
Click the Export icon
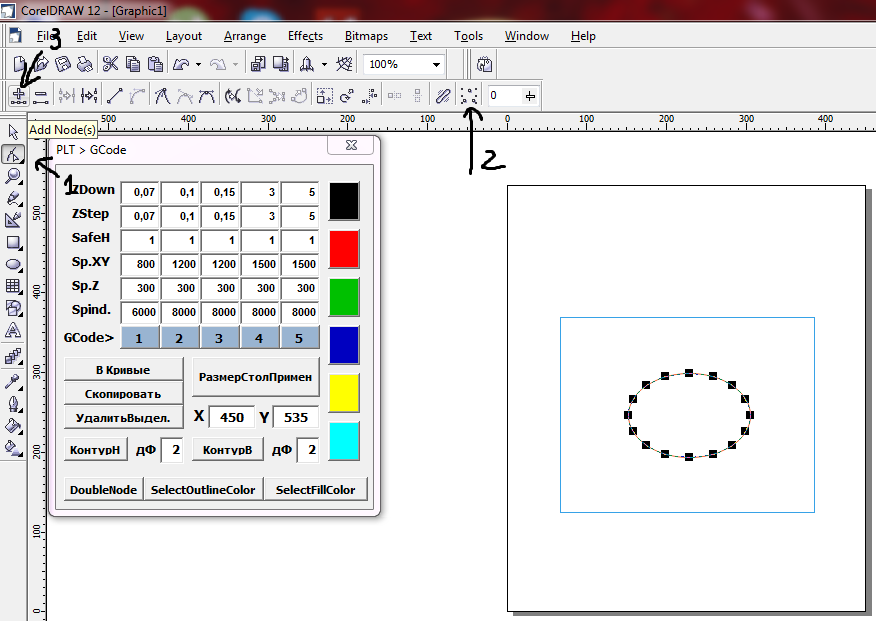(280, 64)
